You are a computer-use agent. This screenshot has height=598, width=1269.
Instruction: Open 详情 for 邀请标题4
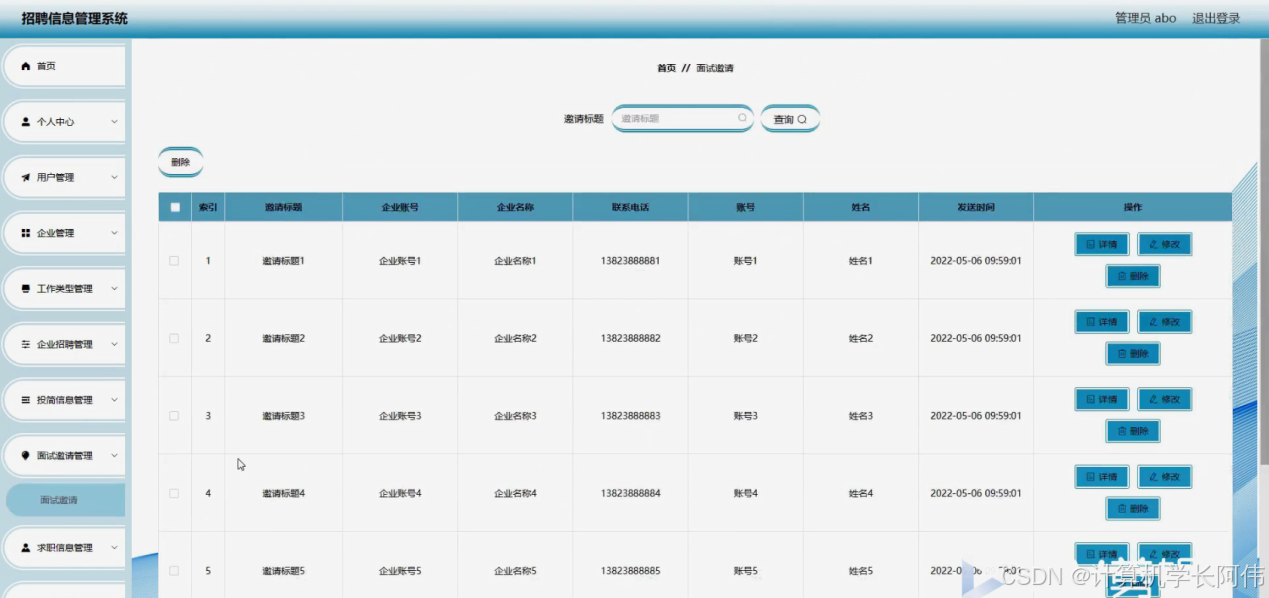[x=1101, y=477]
